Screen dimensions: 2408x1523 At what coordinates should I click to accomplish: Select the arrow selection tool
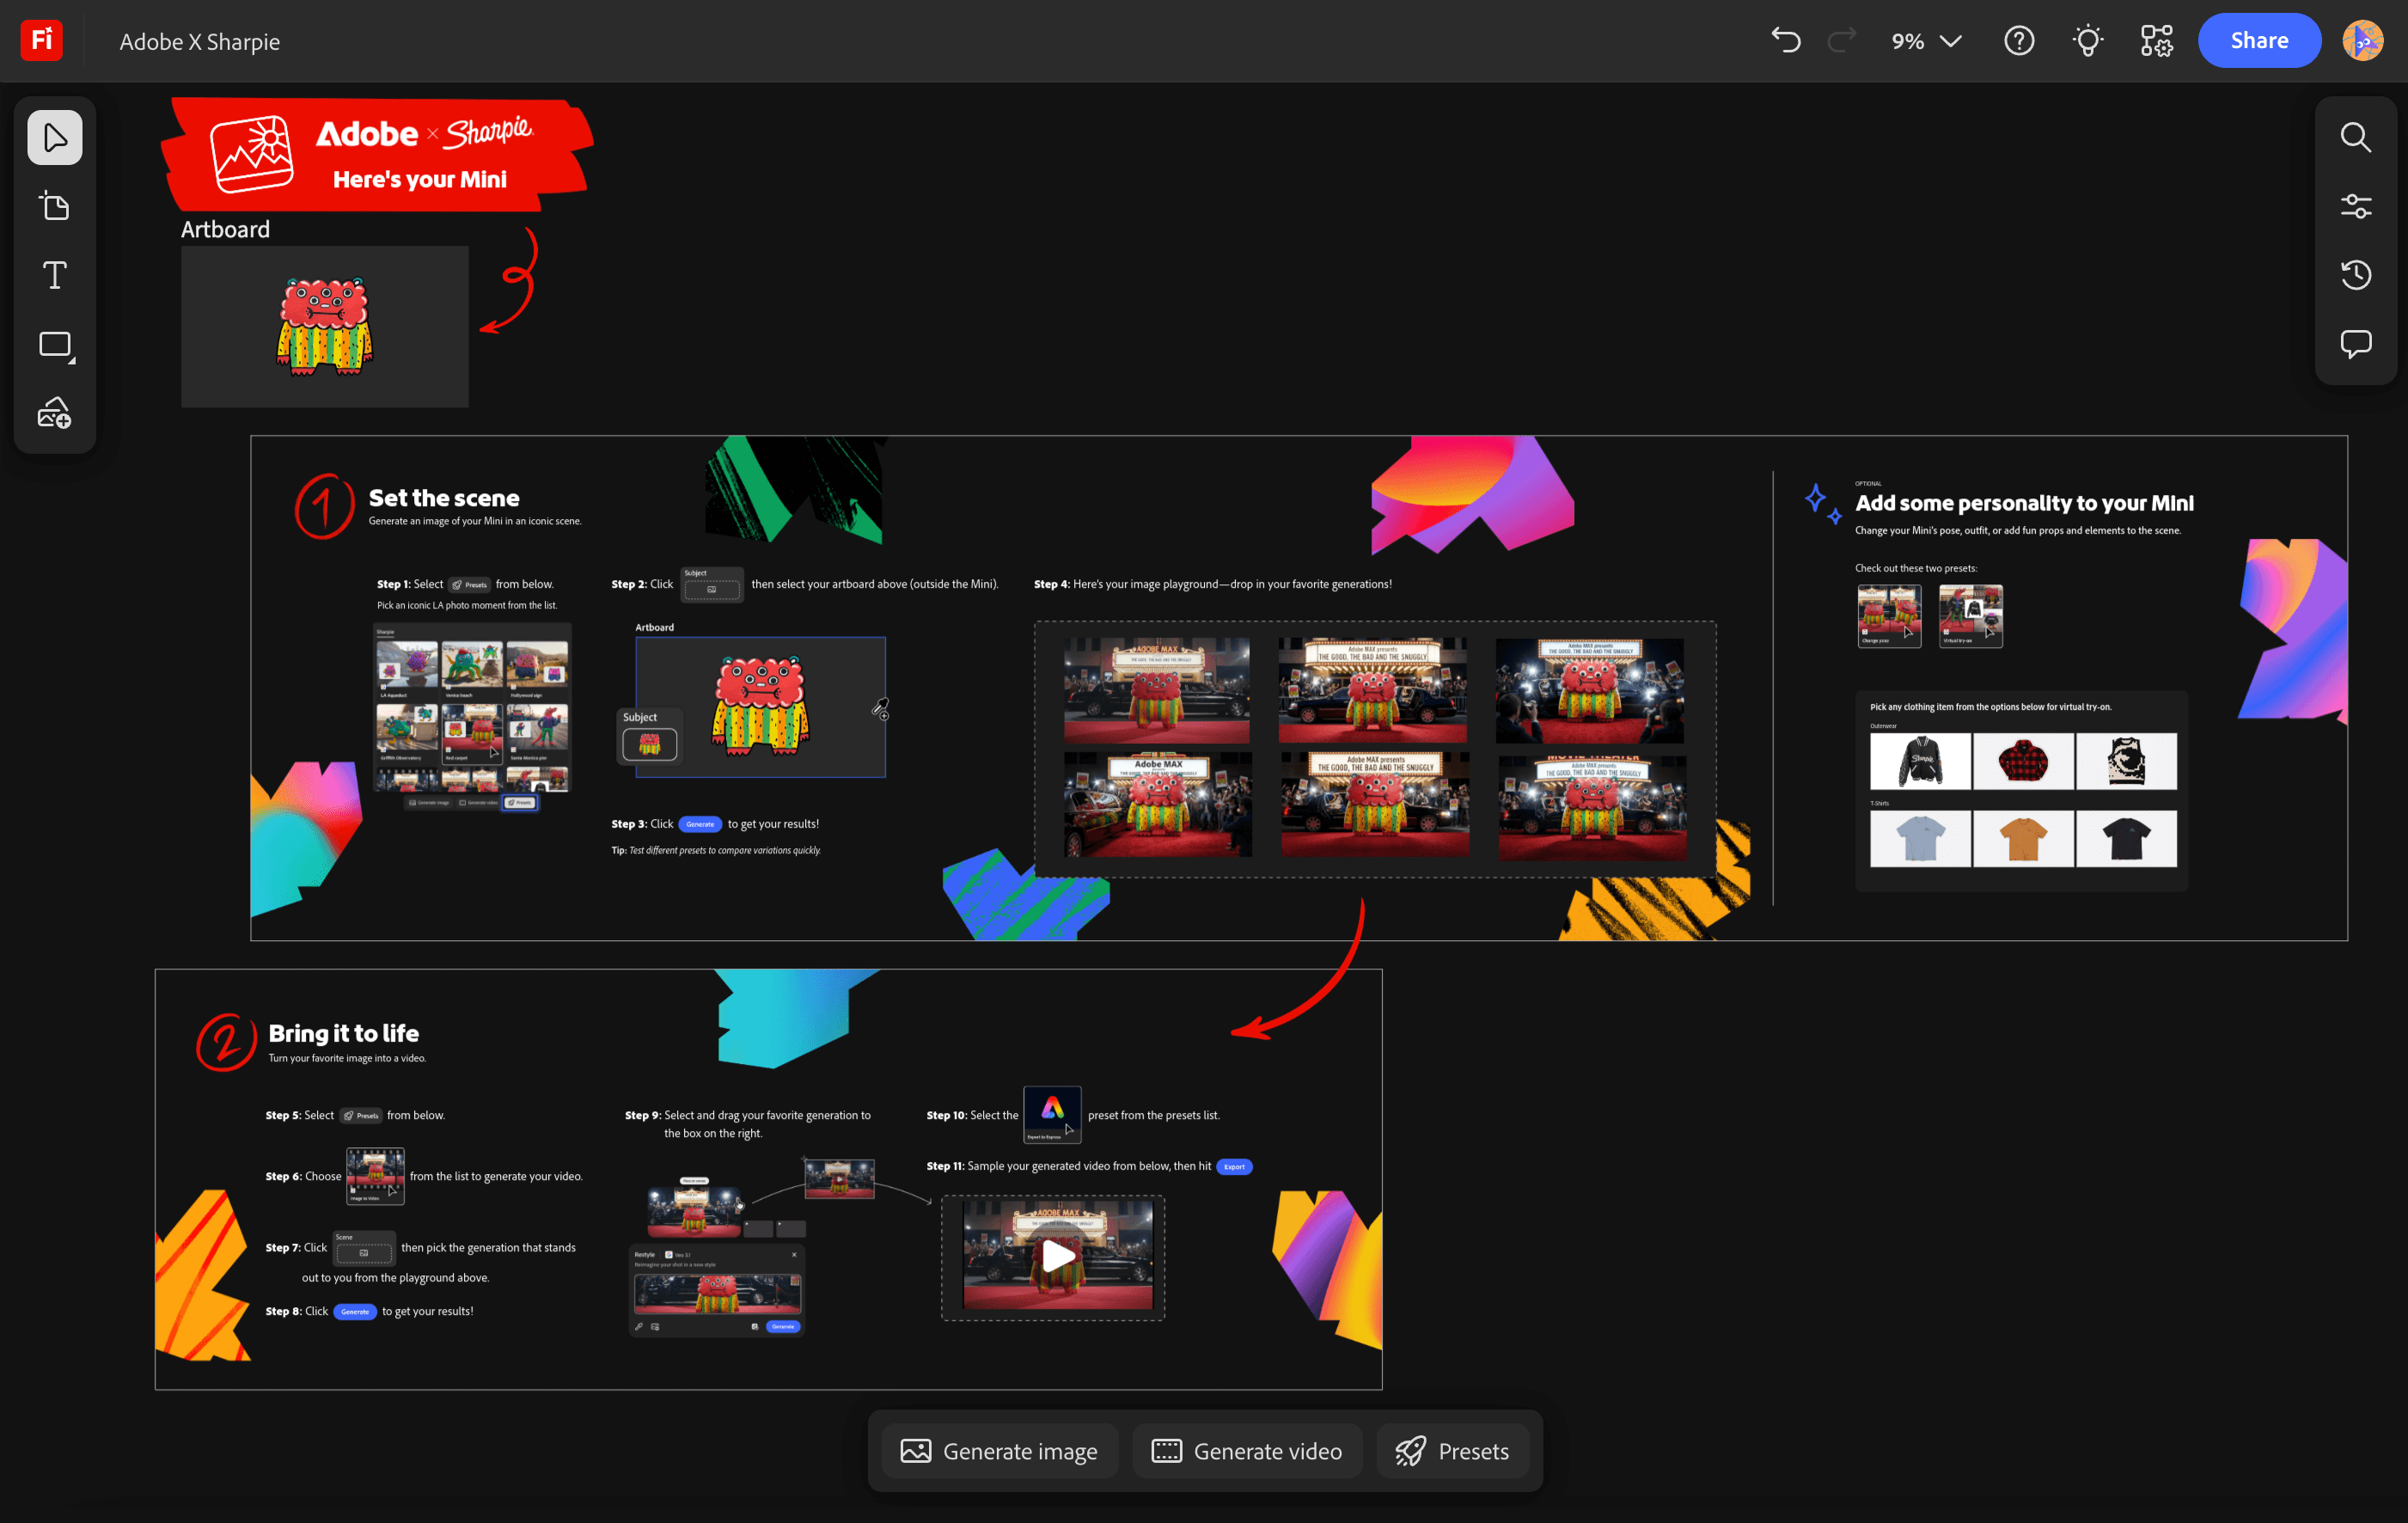pyautogui.click(x=55, y=138)
